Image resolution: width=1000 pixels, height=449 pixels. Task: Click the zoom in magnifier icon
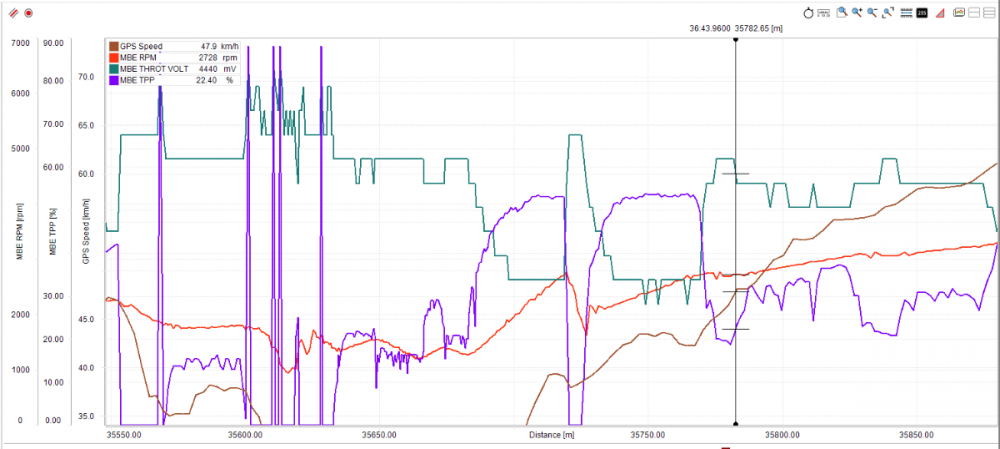[x=858, y=12]
